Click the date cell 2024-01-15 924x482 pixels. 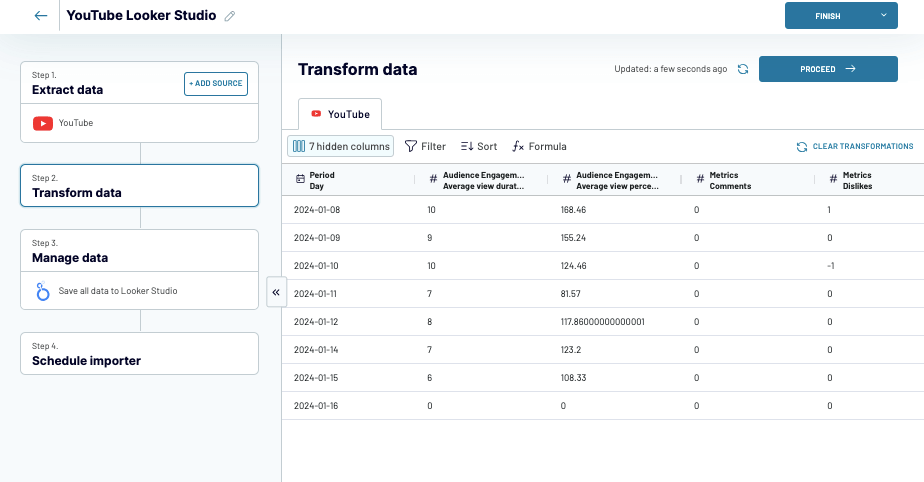[316, 378]
